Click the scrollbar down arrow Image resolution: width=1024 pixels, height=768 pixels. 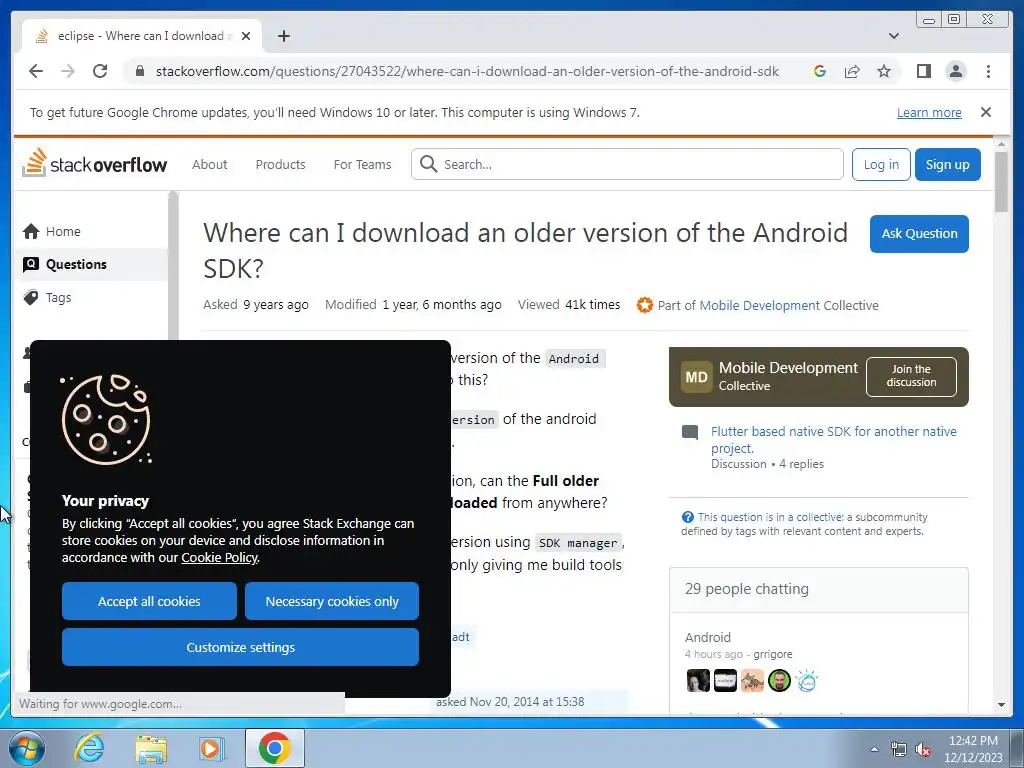[1001, 705]
